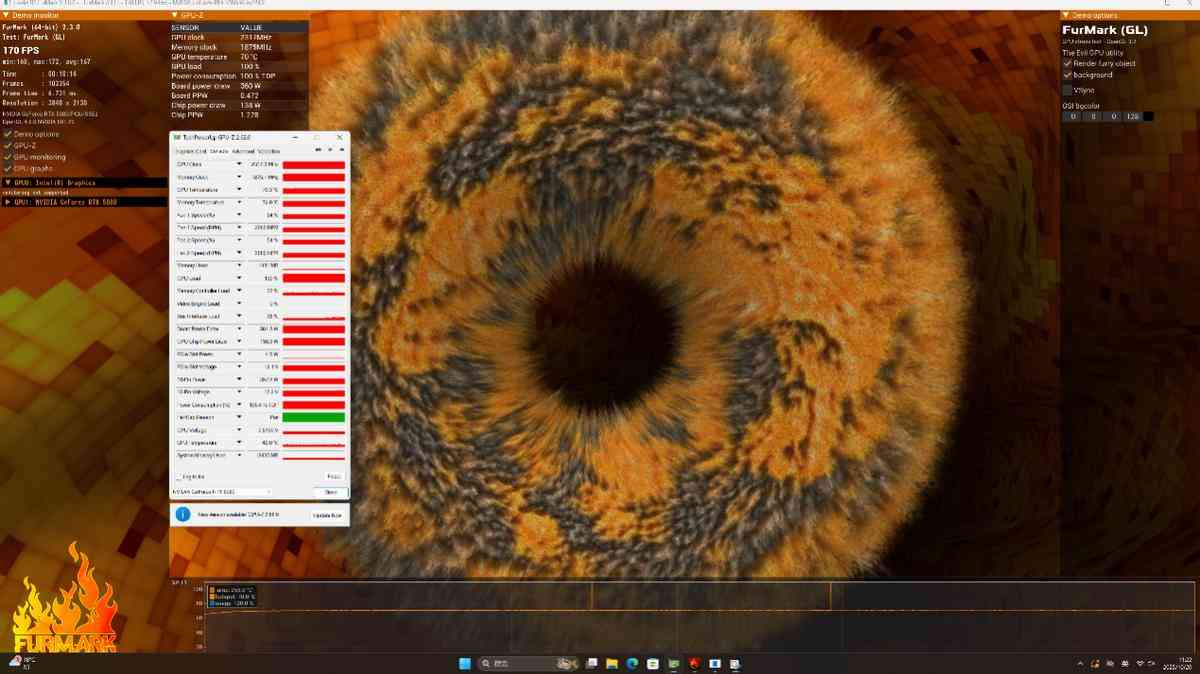Click the GPU-Z title bar icon
1200x674 pixels.
click(x=176, y=136)
